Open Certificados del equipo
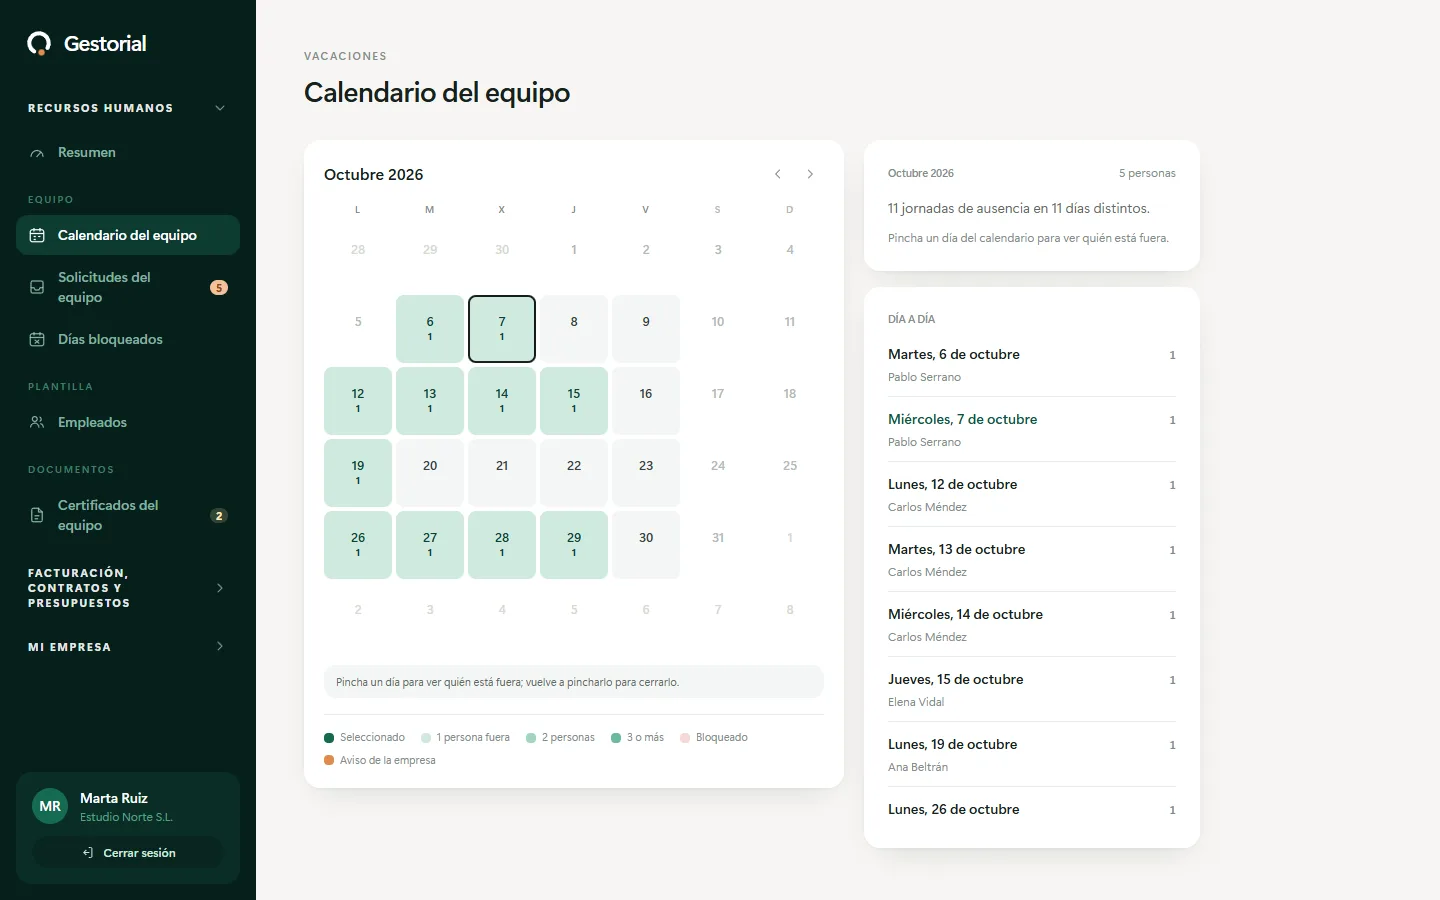 128,515
